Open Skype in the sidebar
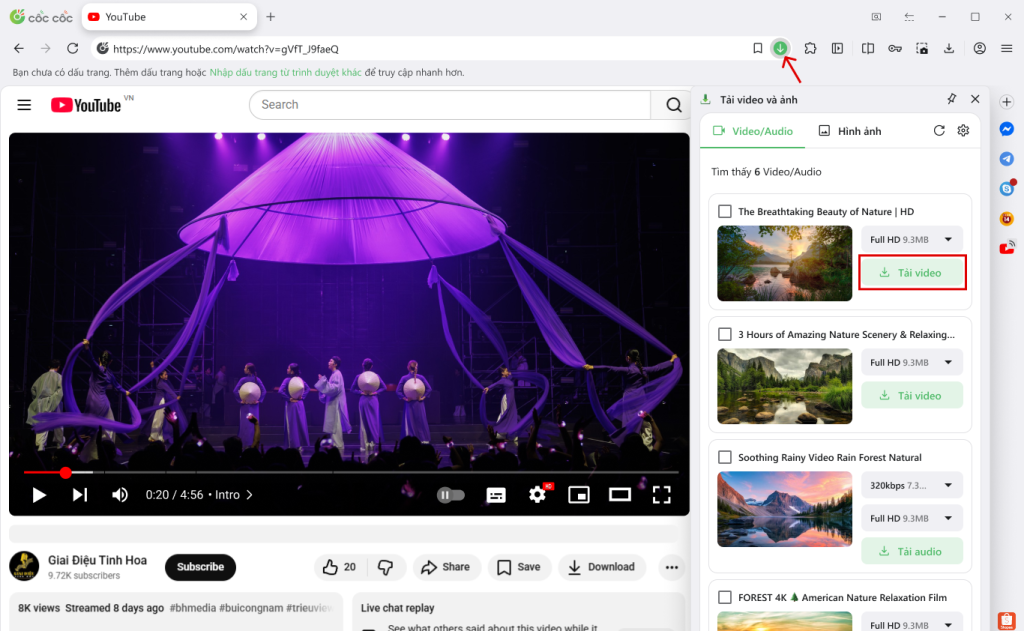This screenshot has width=1024, height=631. tap(1006, 189)
